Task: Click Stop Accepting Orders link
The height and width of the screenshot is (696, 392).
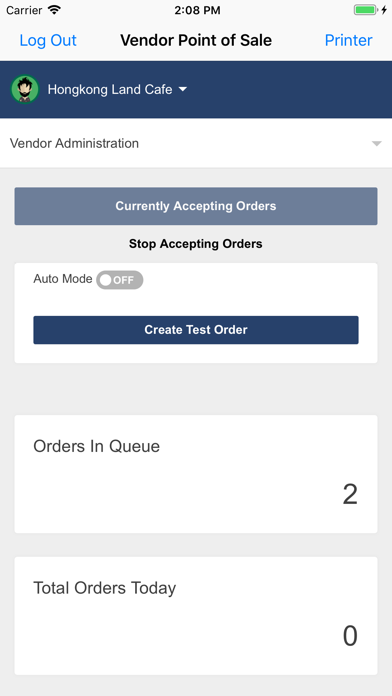Action: click(x=196, y=244)
